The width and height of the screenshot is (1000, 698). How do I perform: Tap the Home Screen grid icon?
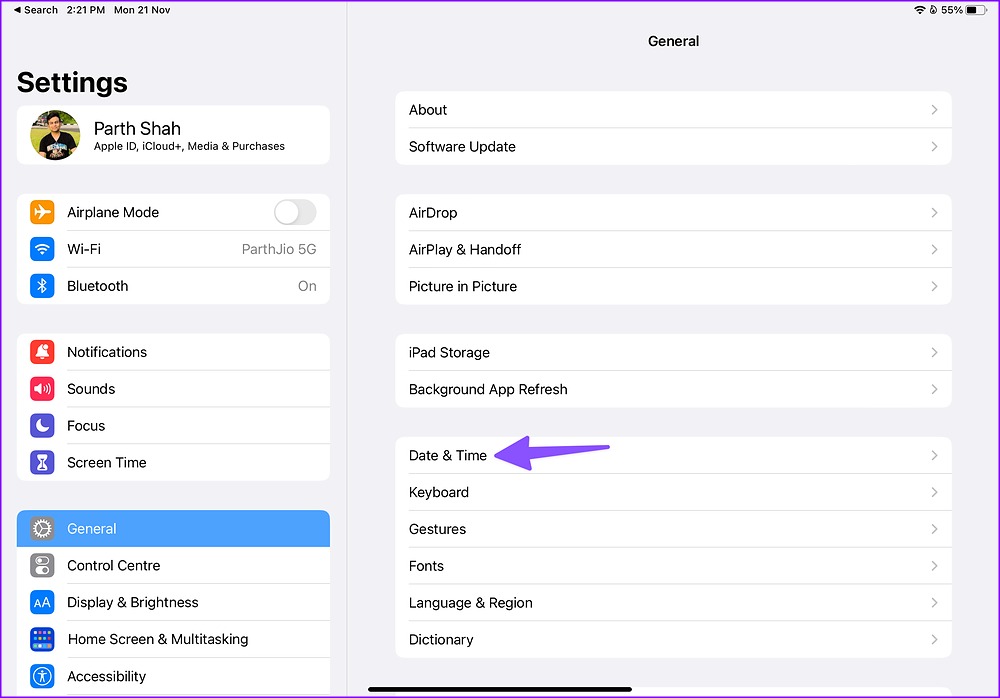(42, 639)
